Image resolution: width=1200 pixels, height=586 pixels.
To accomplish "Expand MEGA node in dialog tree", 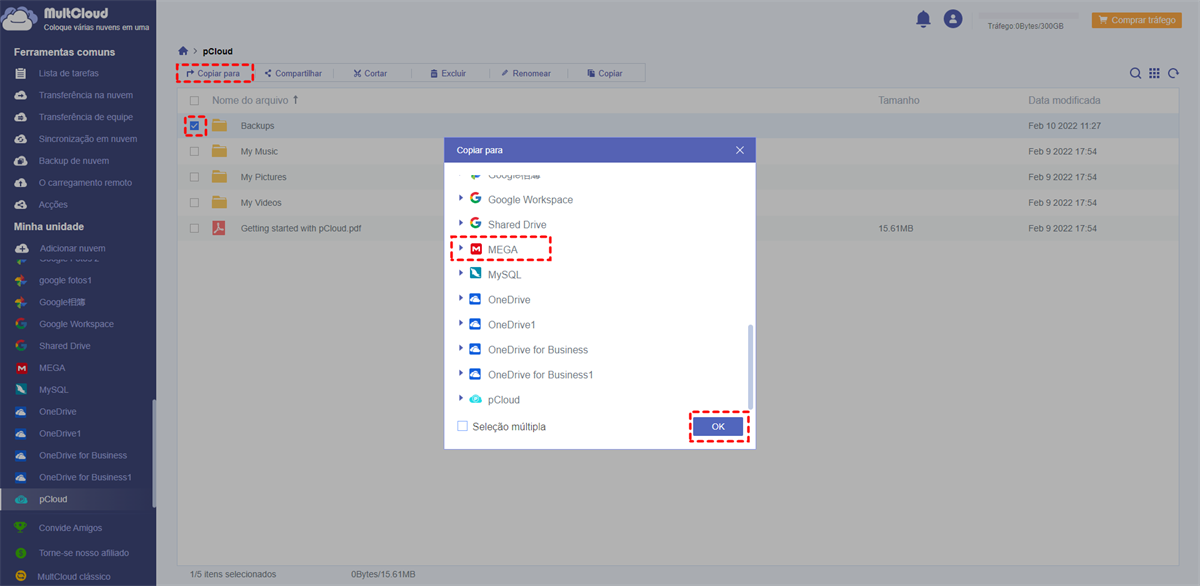I will pyautogui.click(x=461, y=248).
